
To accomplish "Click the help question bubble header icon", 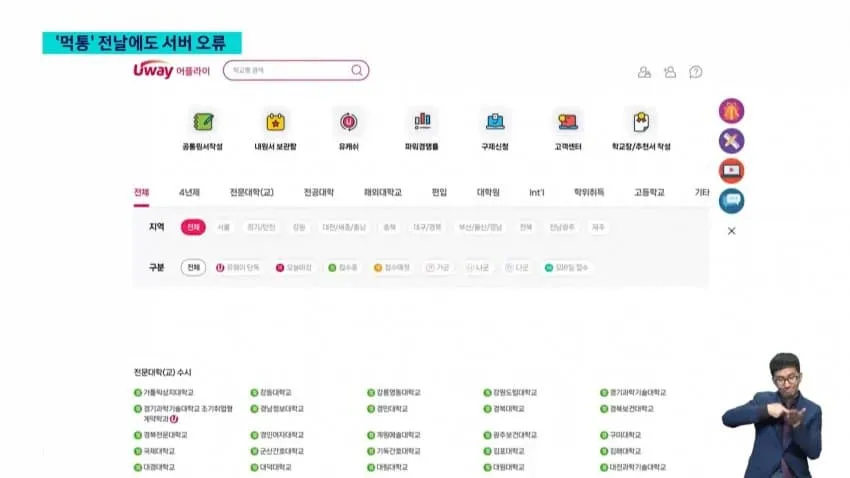I will pos(696,72).
